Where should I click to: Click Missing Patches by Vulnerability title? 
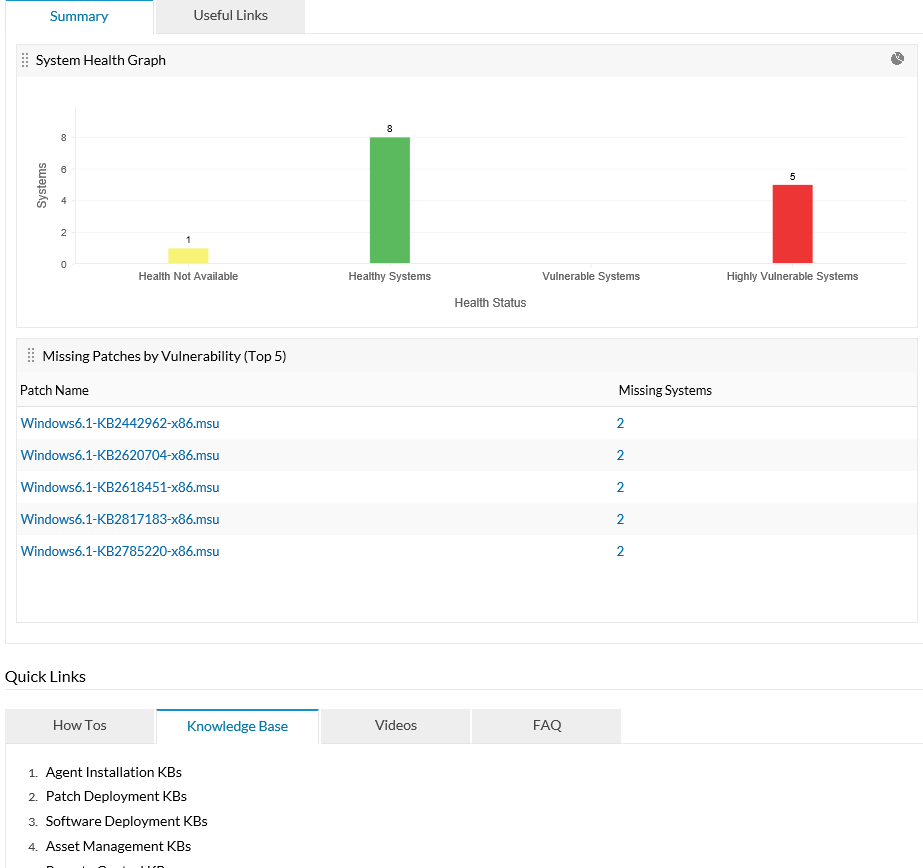[164, 356]
